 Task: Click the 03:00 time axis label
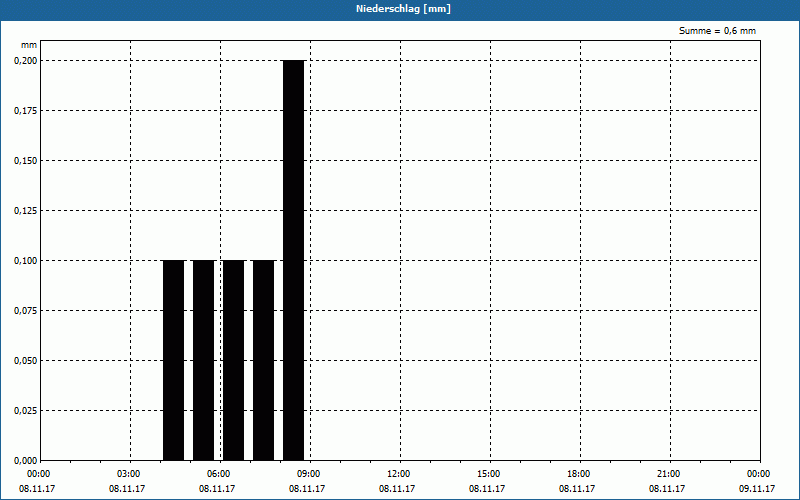(x=128, y=474)
